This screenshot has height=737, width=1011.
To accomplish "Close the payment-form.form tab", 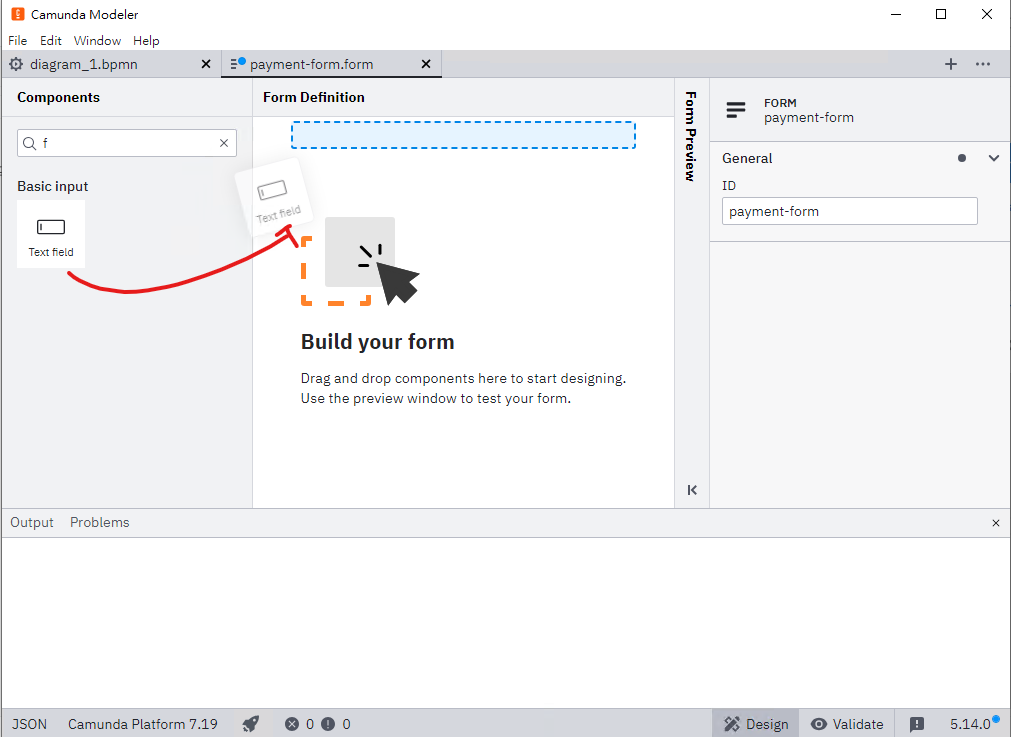I will coord(426,64).
